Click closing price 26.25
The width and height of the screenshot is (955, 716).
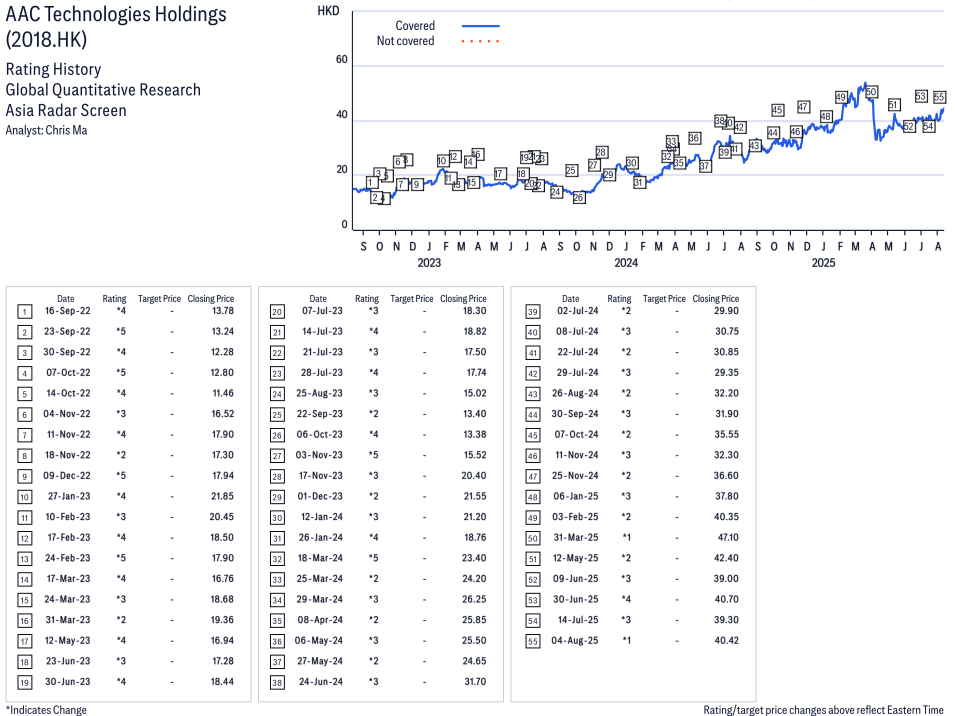pyautogui.click(x=474, y=599)
